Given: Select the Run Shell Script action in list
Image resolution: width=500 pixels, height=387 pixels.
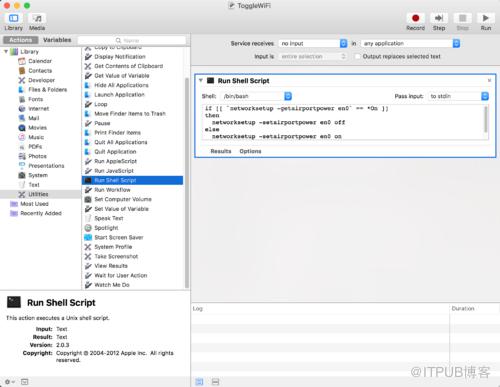Looking at the screenshot, I should click(132, 180).
